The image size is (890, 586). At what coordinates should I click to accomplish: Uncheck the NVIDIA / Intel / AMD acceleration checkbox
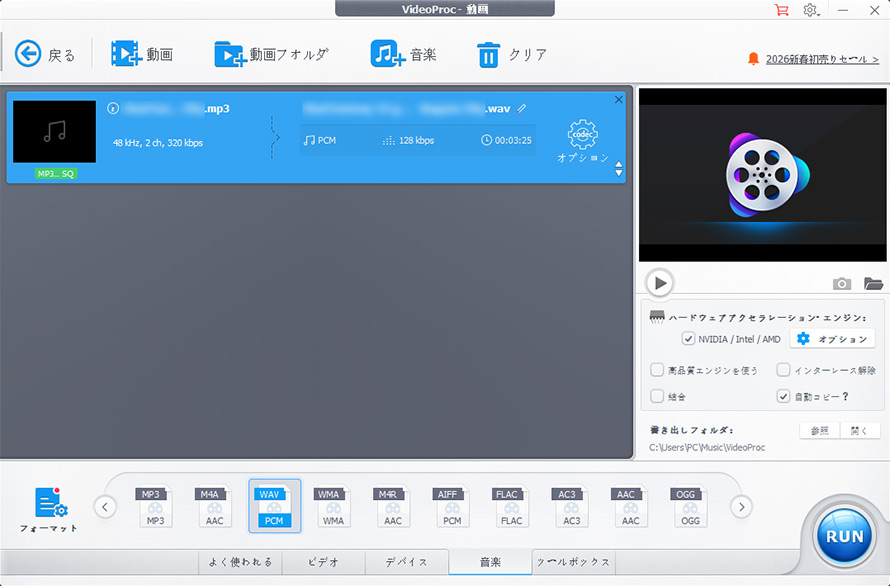point(689,339)
